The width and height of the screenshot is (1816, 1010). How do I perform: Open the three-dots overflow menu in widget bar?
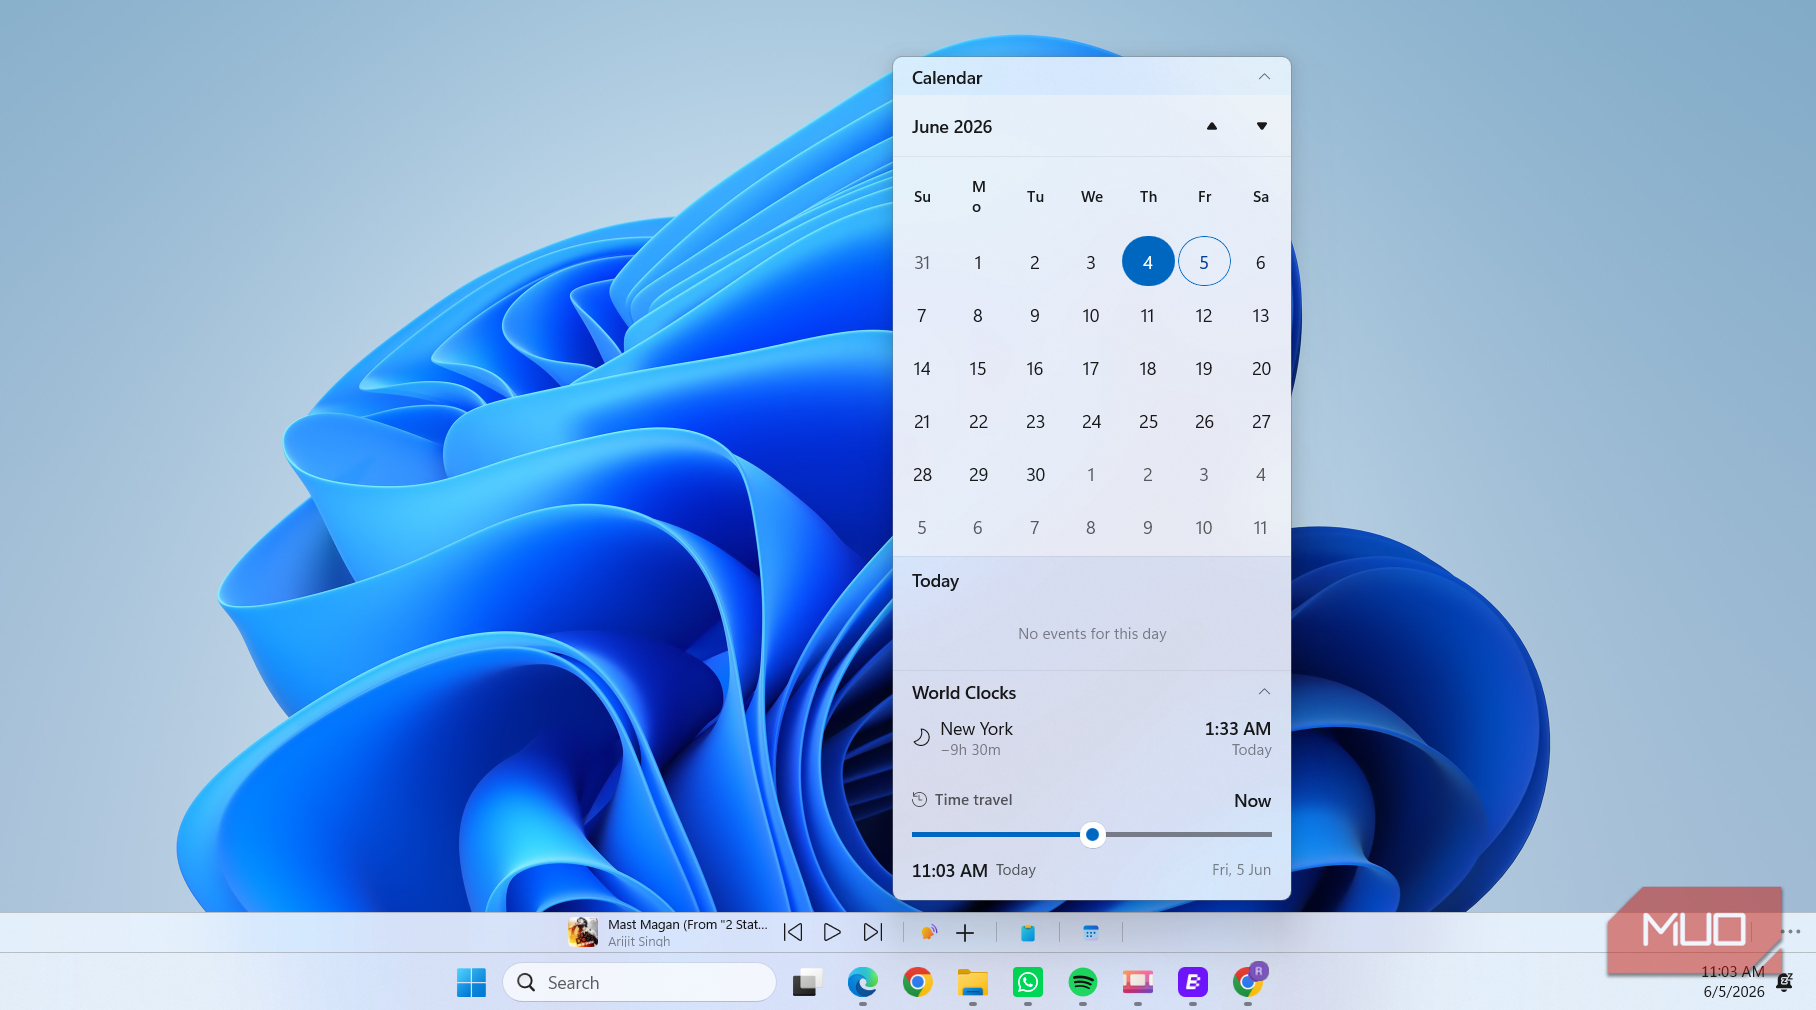coord(1790,932)
